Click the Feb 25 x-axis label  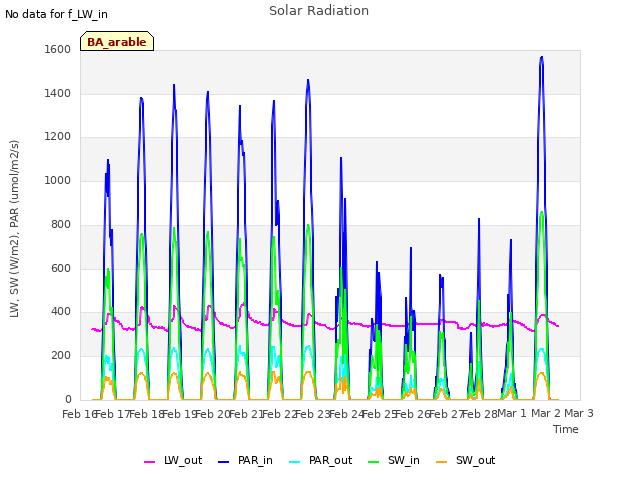pyautogui.click(x=379, y=414)
